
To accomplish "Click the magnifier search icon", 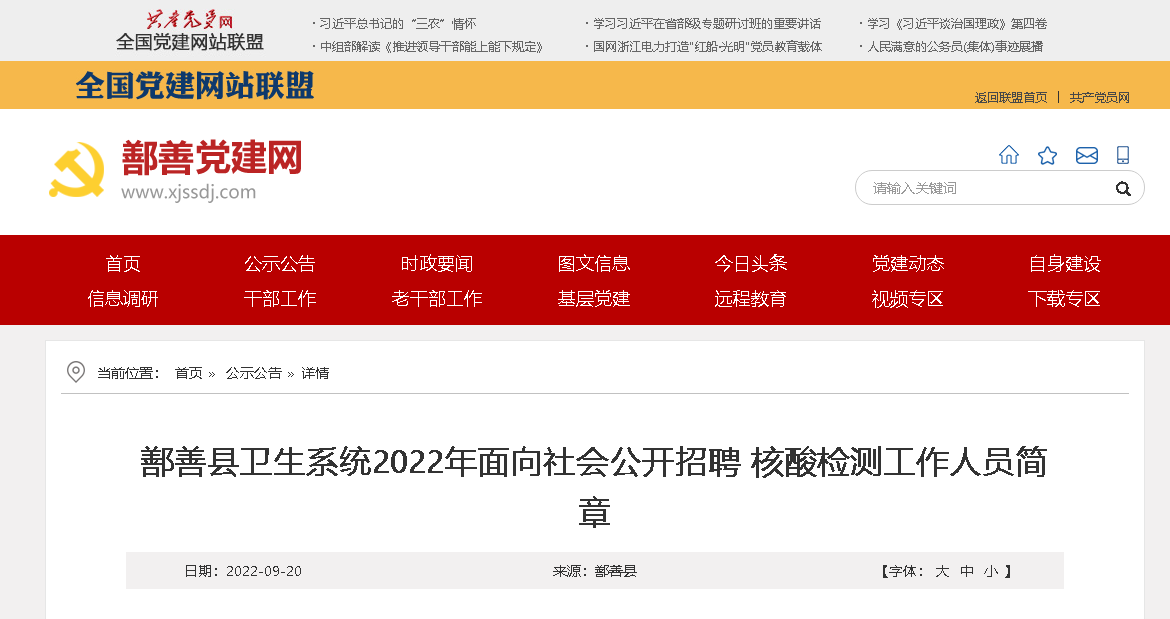I will pyautogui.click(x=1123, y=189).
